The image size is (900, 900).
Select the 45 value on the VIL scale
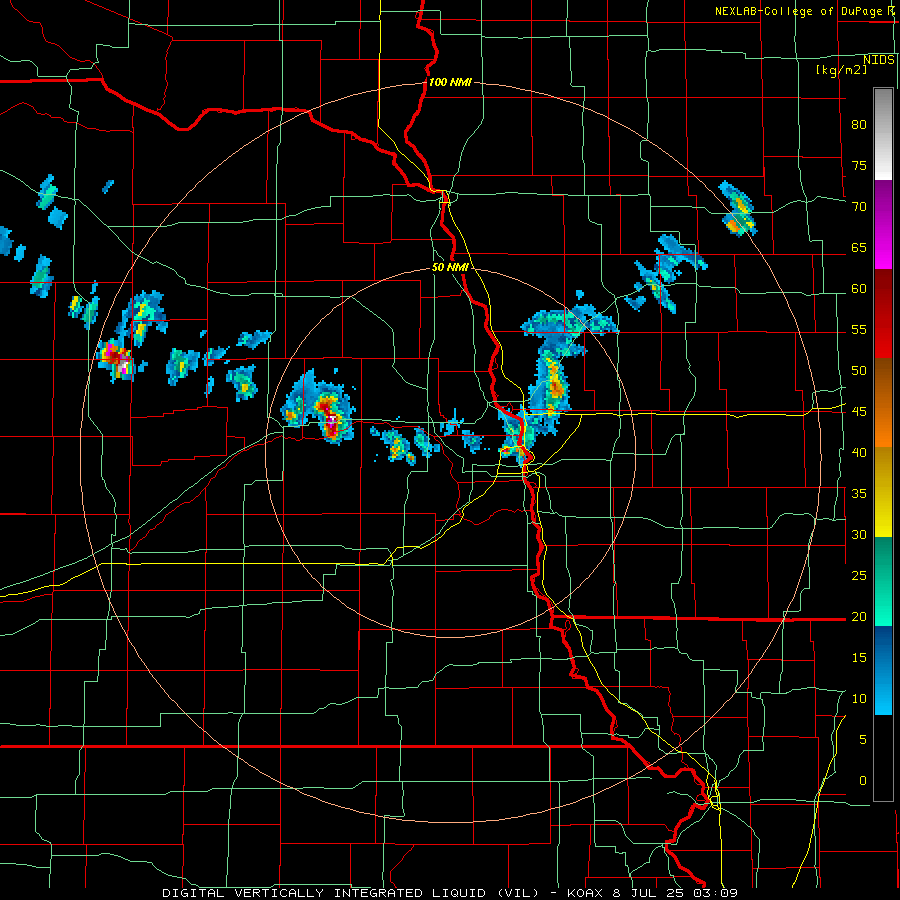[x=859, y=412]
